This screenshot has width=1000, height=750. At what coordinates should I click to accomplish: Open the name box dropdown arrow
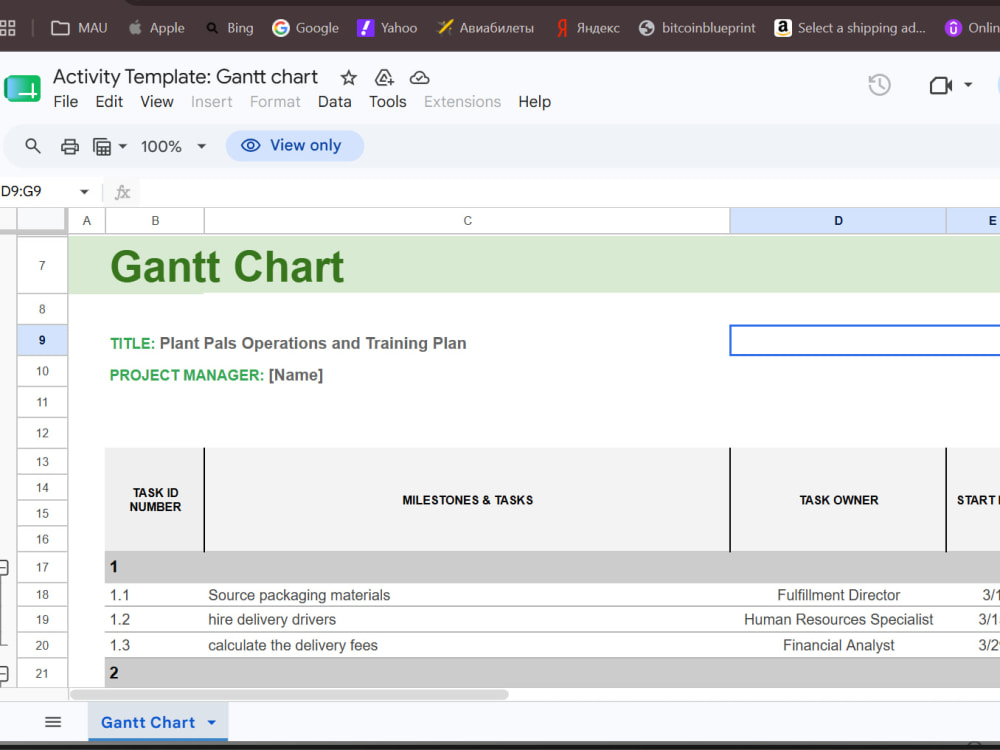(x=84, y=191)
